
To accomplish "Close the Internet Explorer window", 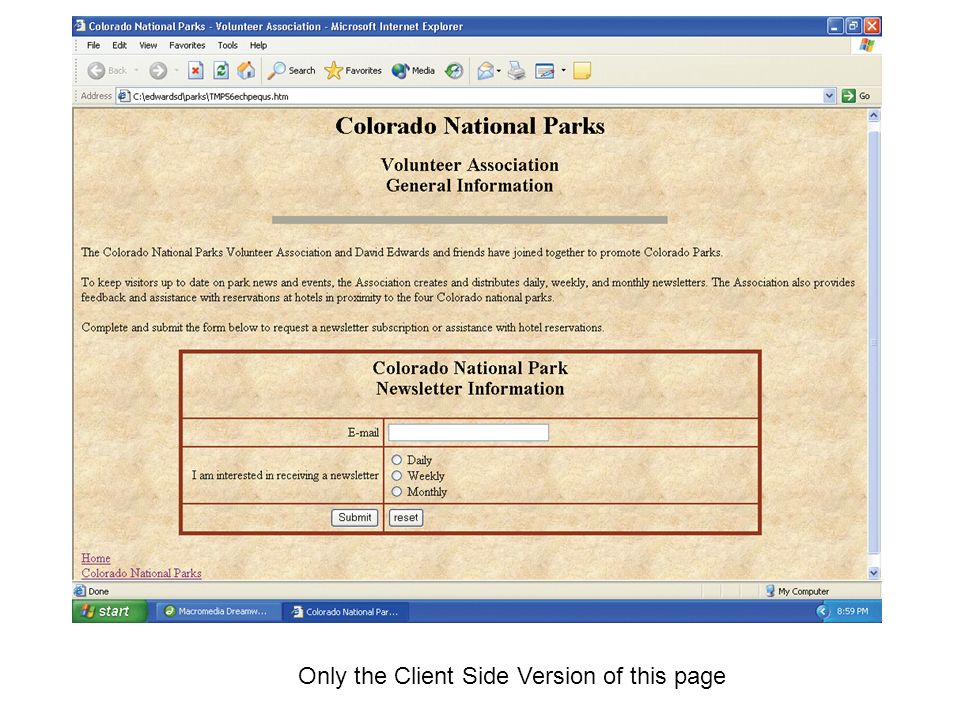I will [872, 26].
